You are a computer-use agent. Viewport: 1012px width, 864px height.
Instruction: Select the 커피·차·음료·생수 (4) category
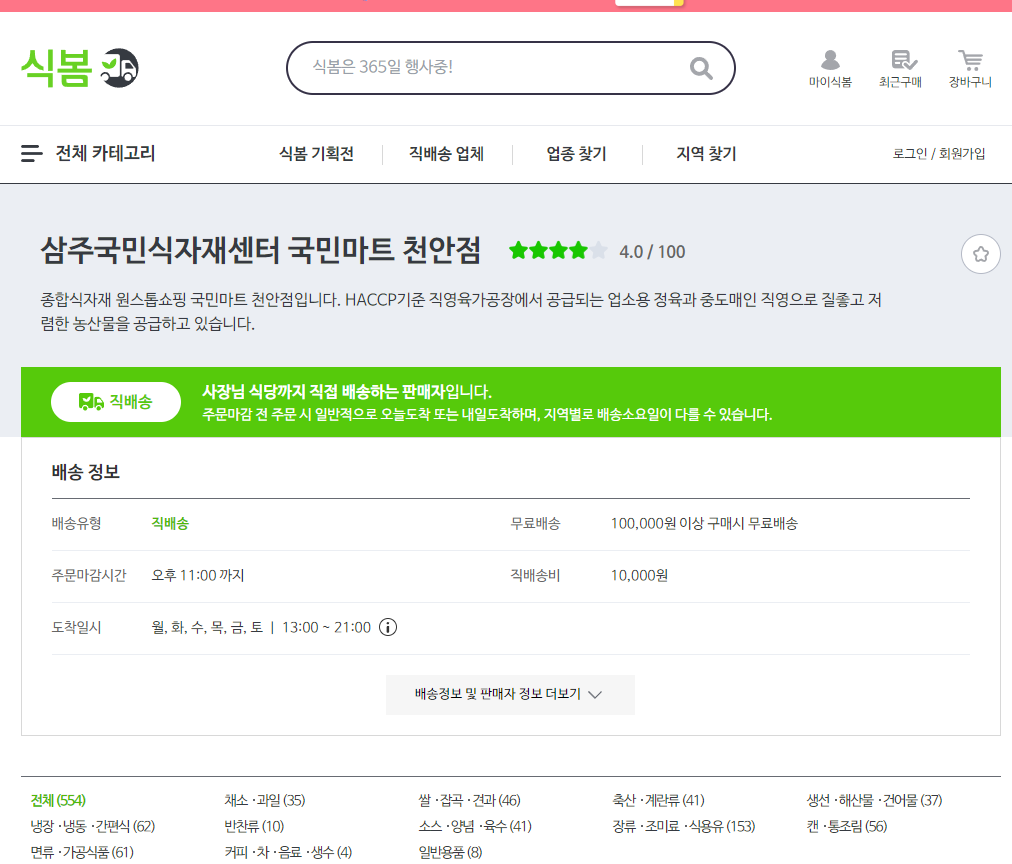pos(288,852)
